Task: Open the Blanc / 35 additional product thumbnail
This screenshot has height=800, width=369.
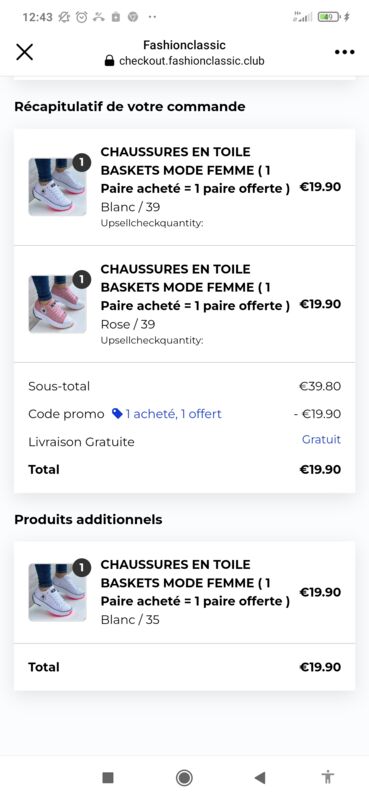Action: coord(57,592)
